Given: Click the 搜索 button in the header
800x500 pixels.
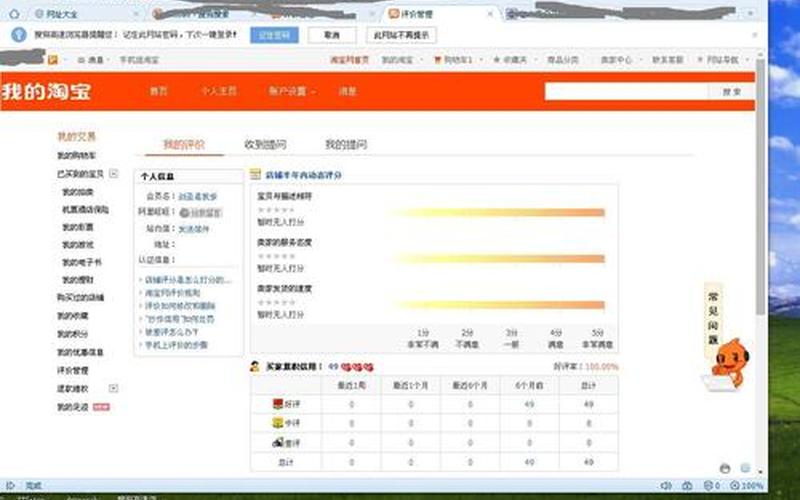Looking at the screenshot, I should [x=731, y=91].
